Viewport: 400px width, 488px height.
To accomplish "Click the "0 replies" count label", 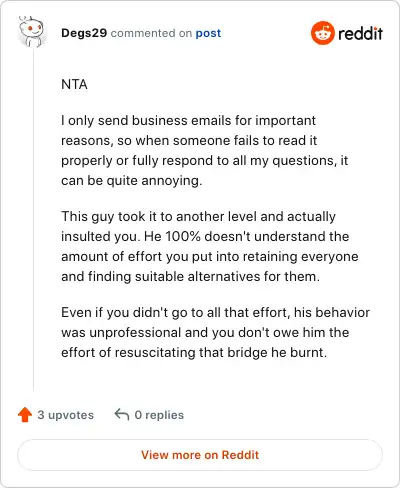I will pos(159,415).
